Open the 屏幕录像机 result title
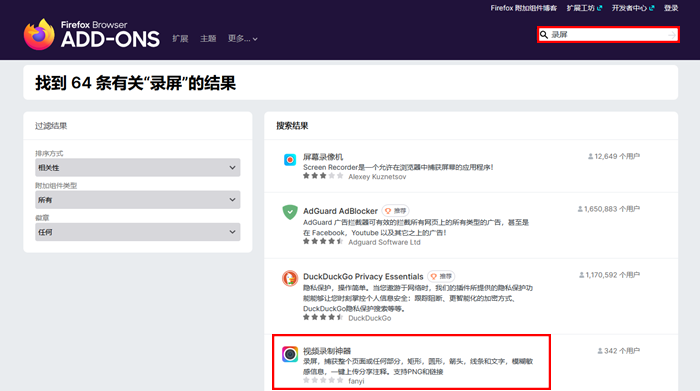The height and width of the screenshot is (391, 700). [x=323, y=157]
